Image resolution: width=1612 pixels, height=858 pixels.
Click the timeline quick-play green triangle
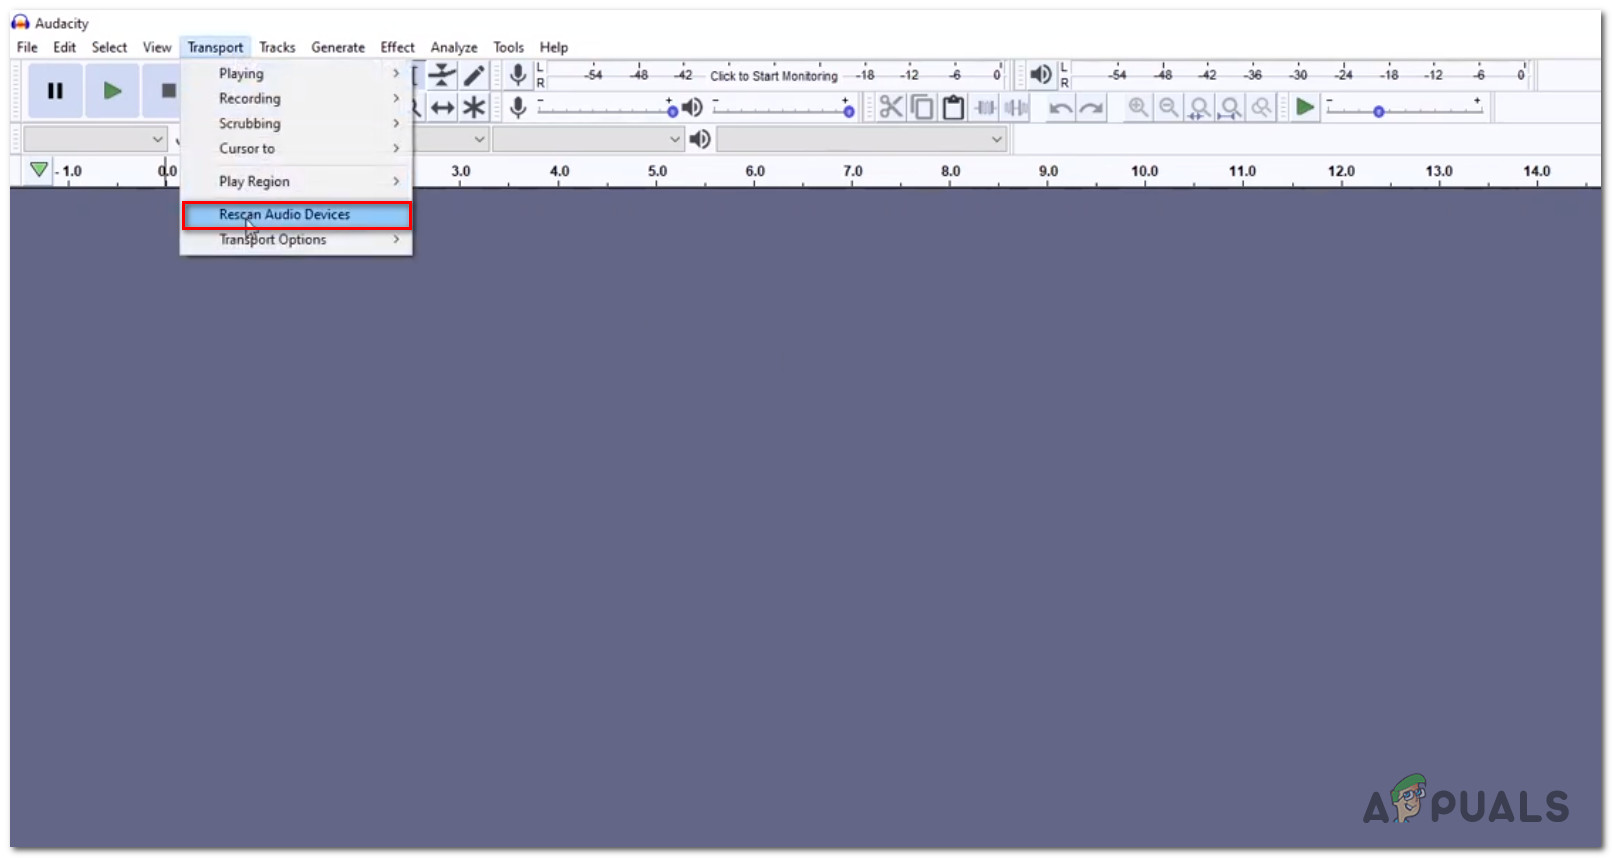coord(39,170)
